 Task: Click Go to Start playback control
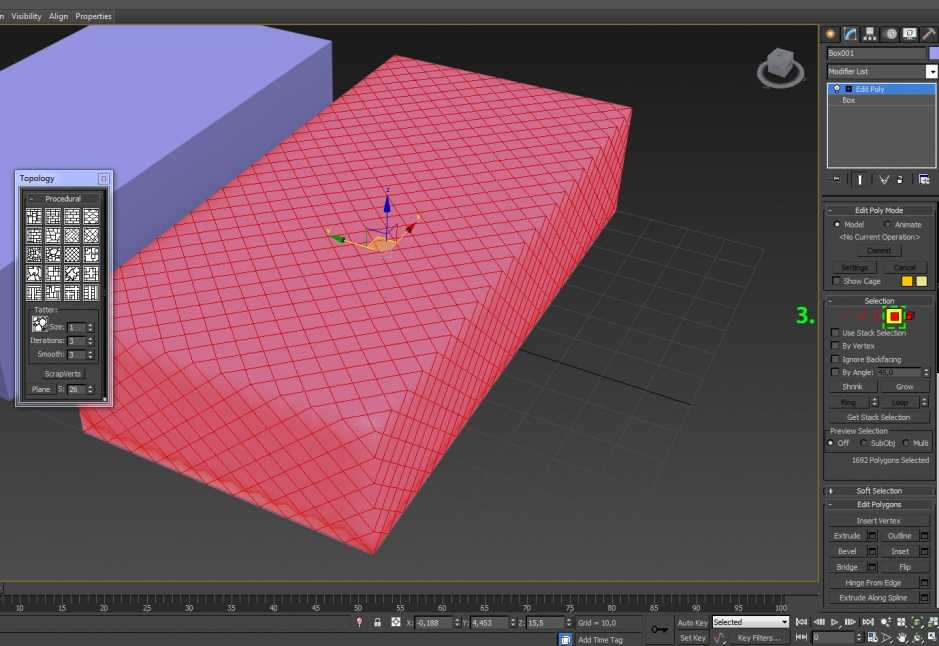(801, 623)
